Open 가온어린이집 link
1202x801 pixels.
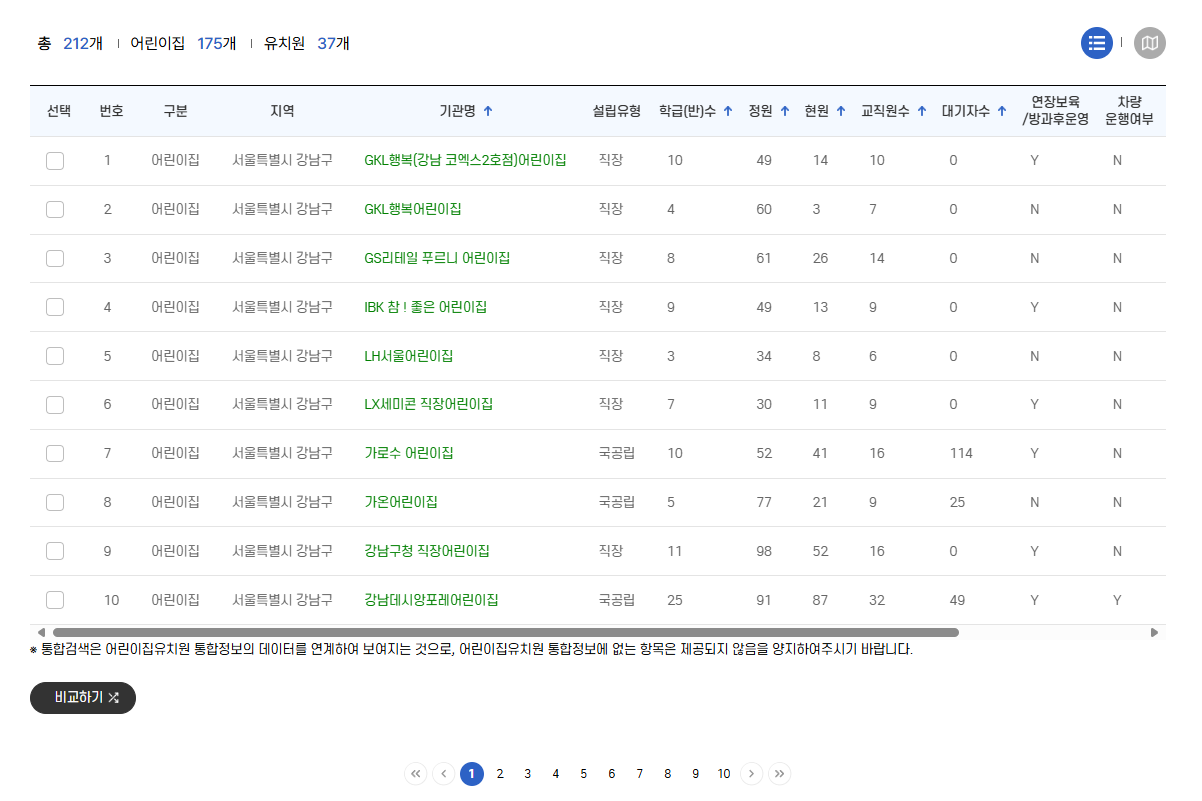(401, 502)
